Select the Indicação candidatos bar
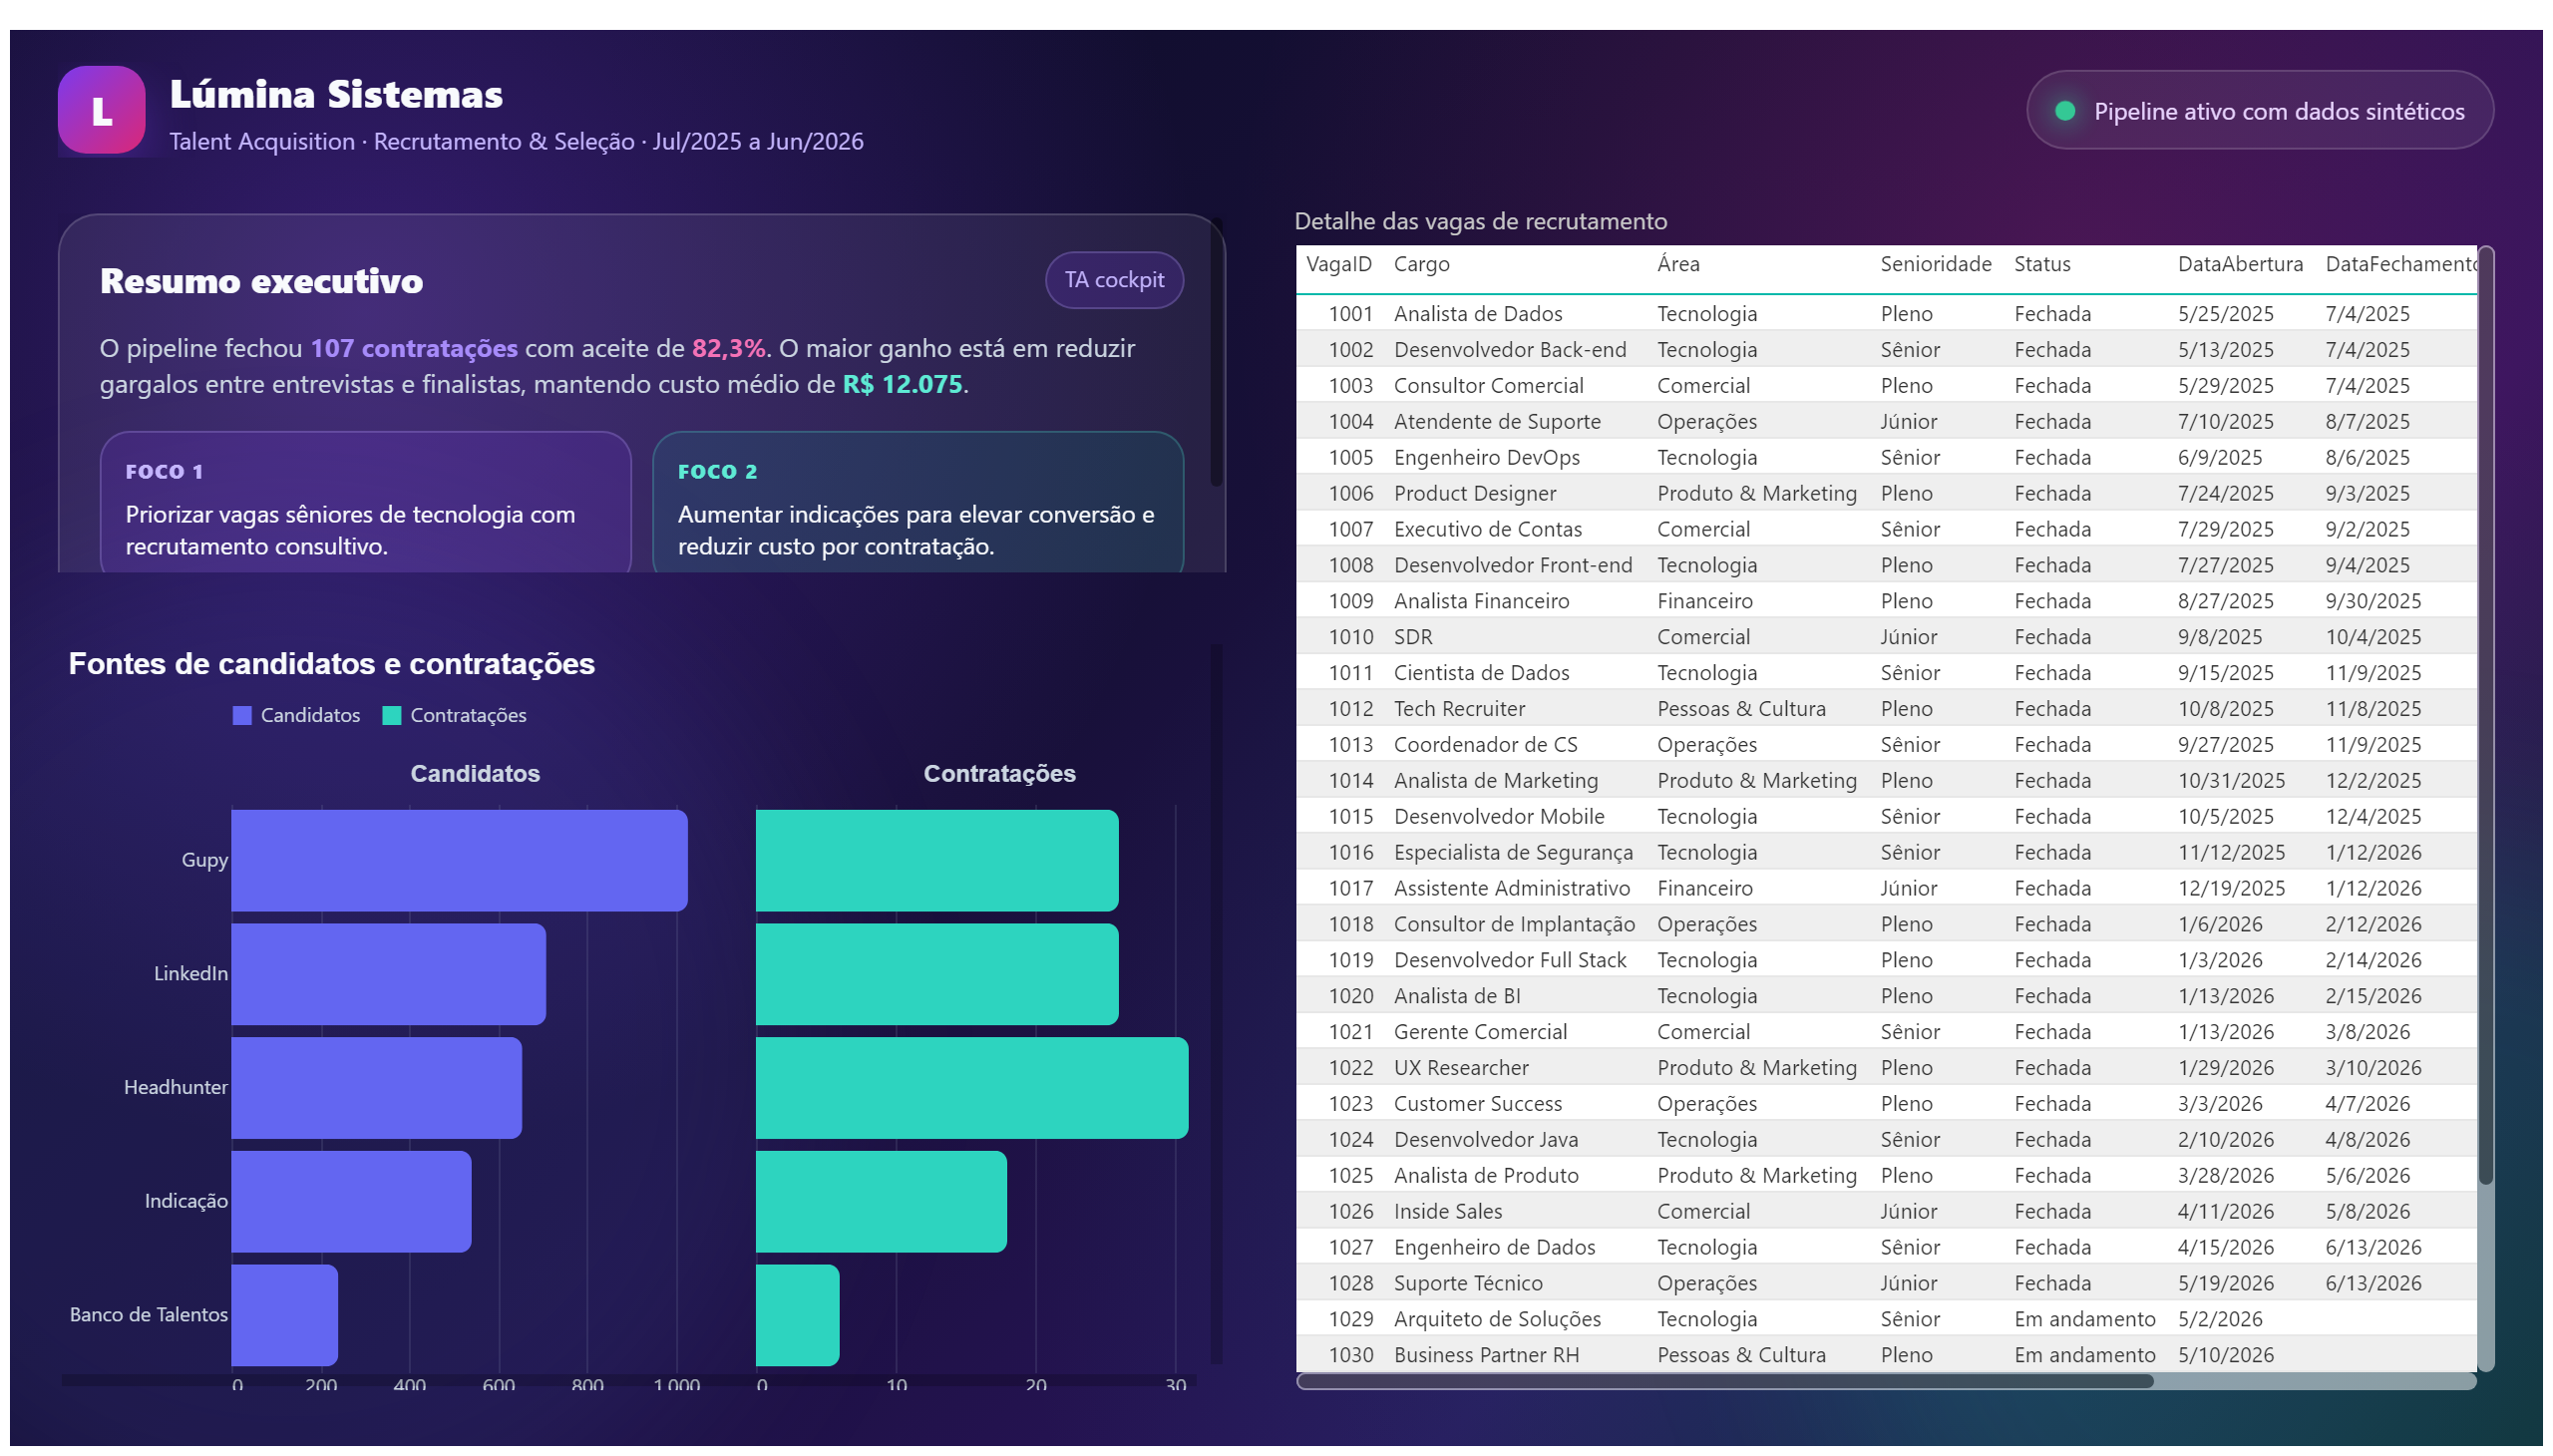Viewport: 2553px width, 1456px height. tap(351, 1202)
